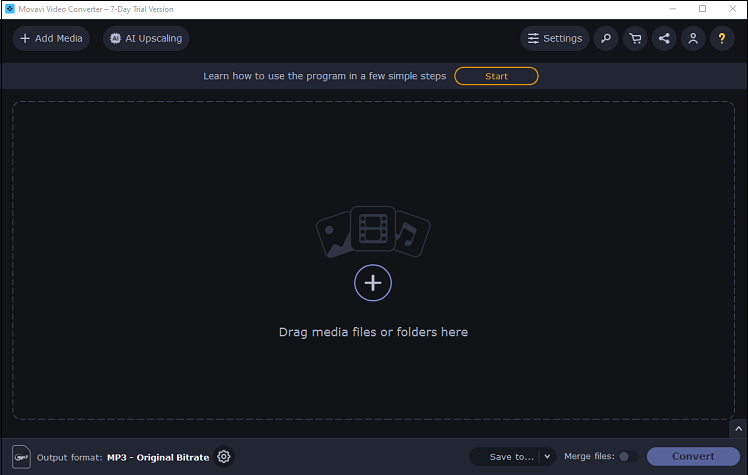Click MP3 - Original Bitrate text
Viewport: 748px width, 475px height.
[158, 457]
